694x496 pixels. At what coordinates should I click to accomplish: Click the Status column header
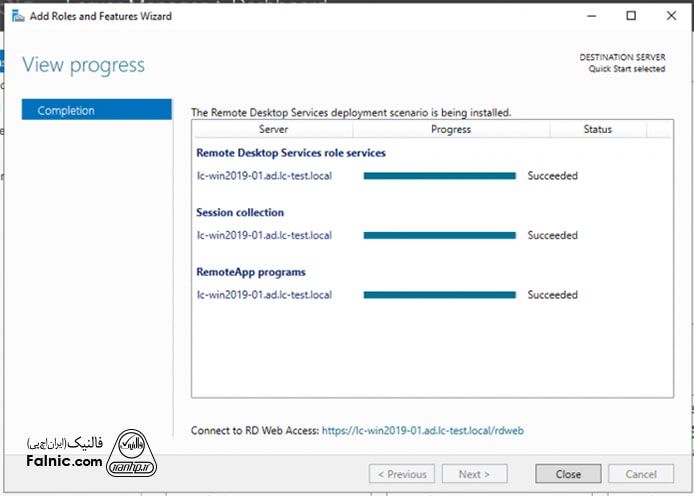tap(597, 129)
